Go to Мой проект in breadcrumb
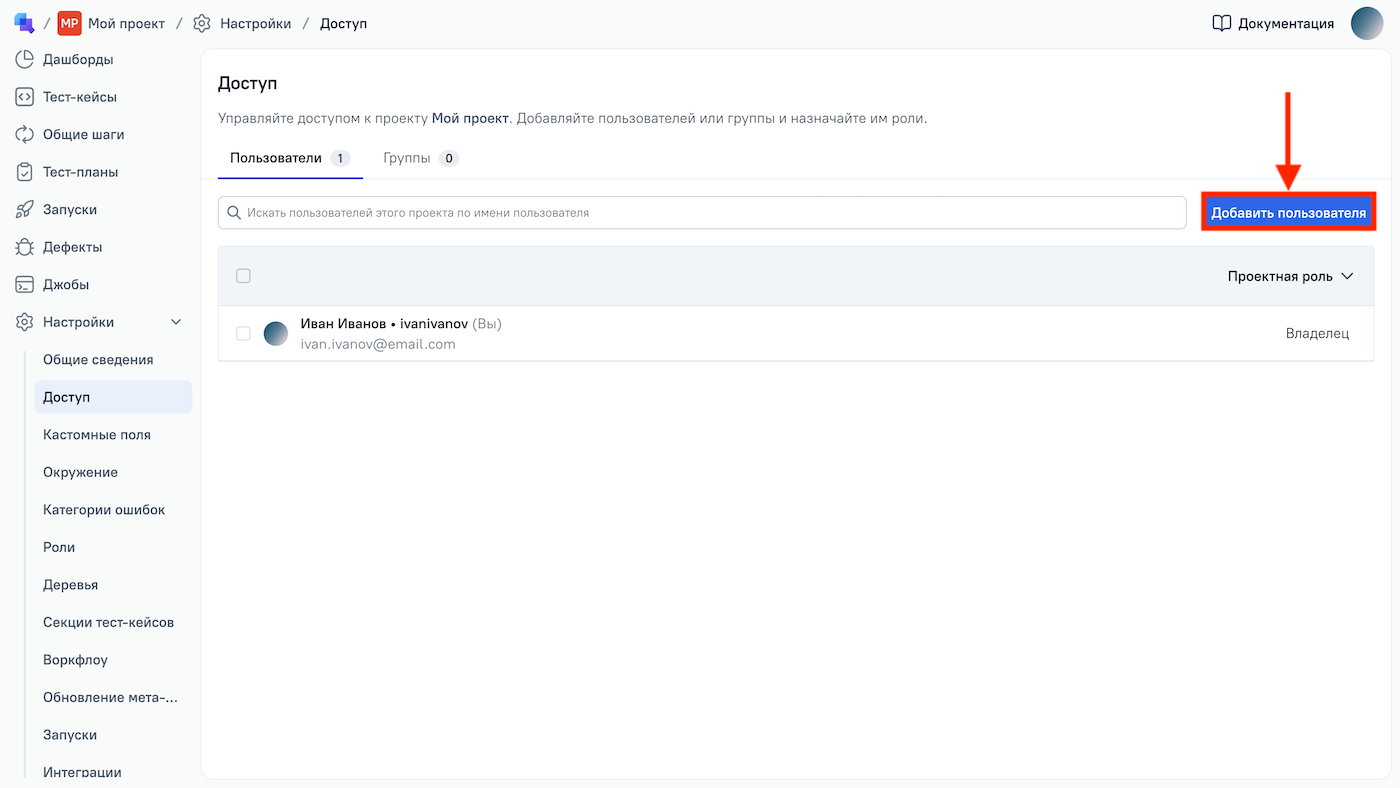Image resolution: width=1400 pixels, height=788 pixels. click(126, 23)
